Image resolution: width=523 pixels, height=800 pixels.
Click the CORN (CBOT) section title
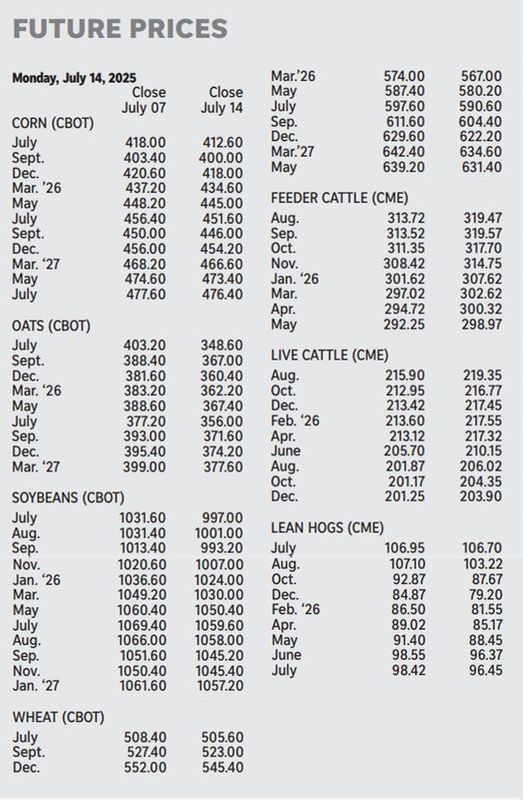53,123
